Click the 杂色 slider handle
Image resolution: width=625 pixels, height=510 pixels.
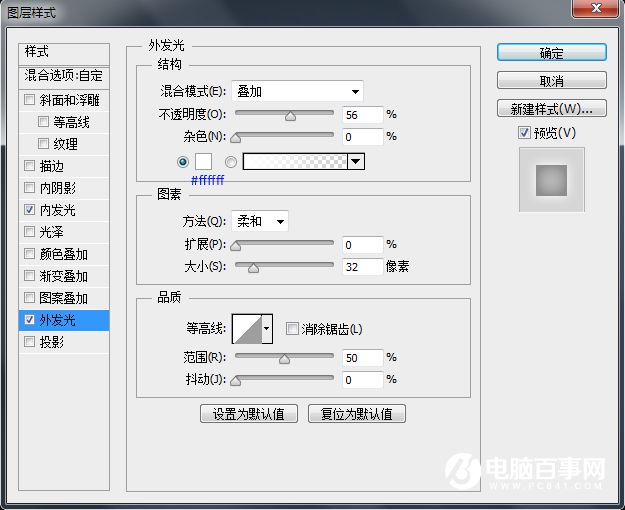pos(236,138)
